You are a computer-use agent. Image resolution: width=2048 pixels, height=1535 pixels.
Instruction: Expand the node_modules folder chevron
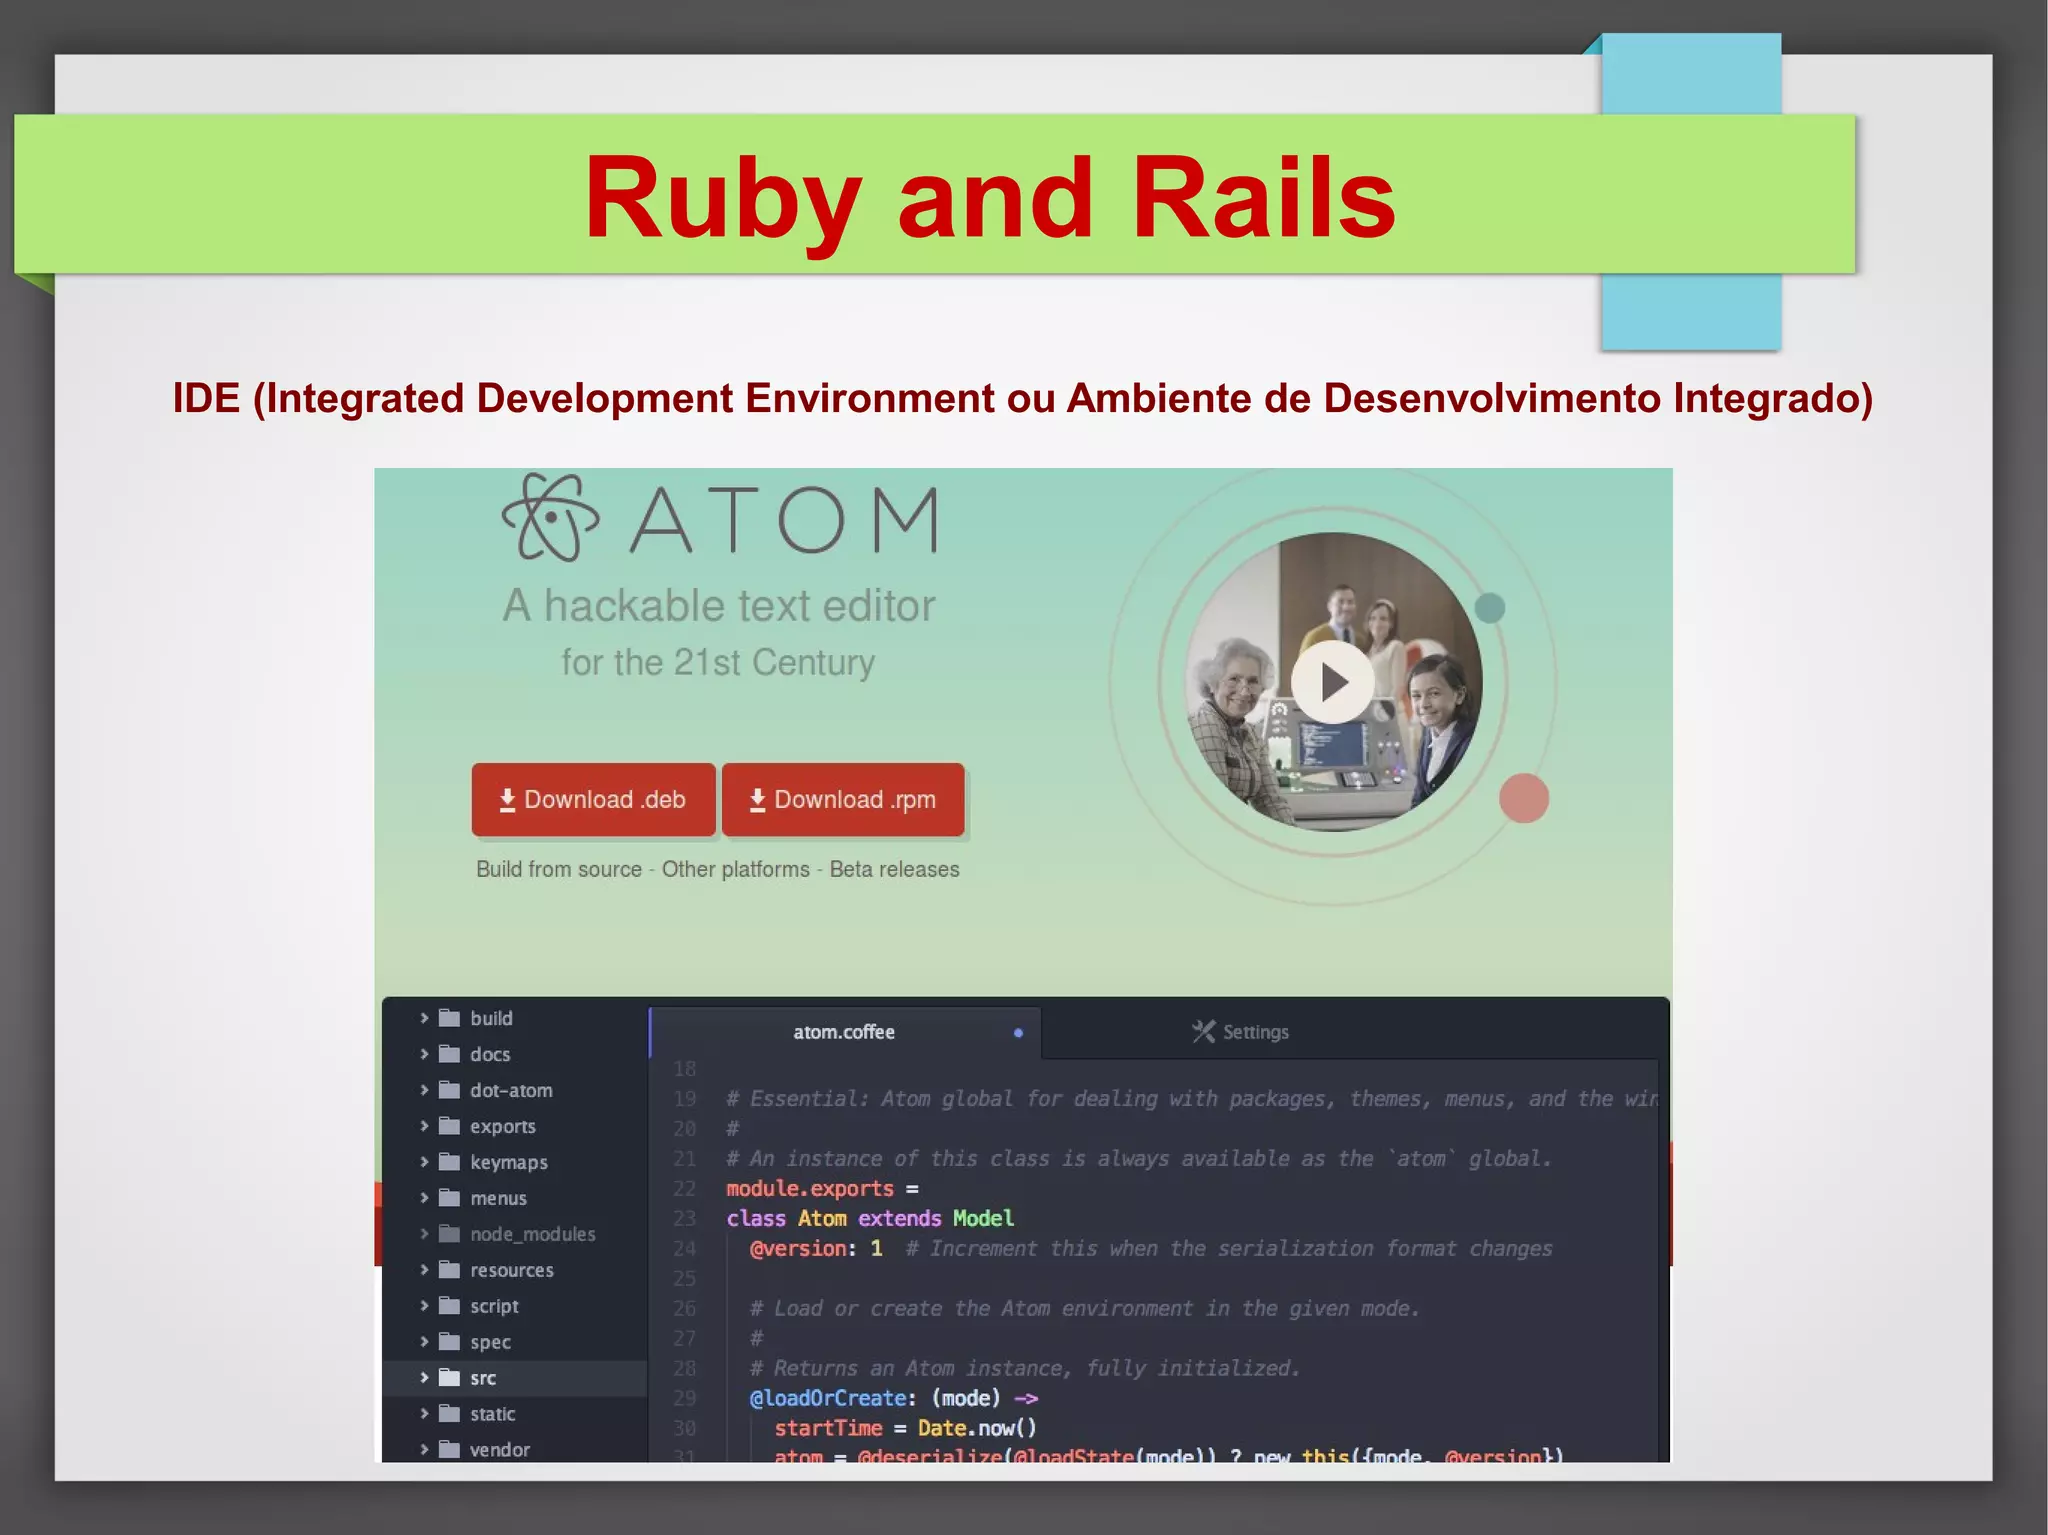(424, 1234)
